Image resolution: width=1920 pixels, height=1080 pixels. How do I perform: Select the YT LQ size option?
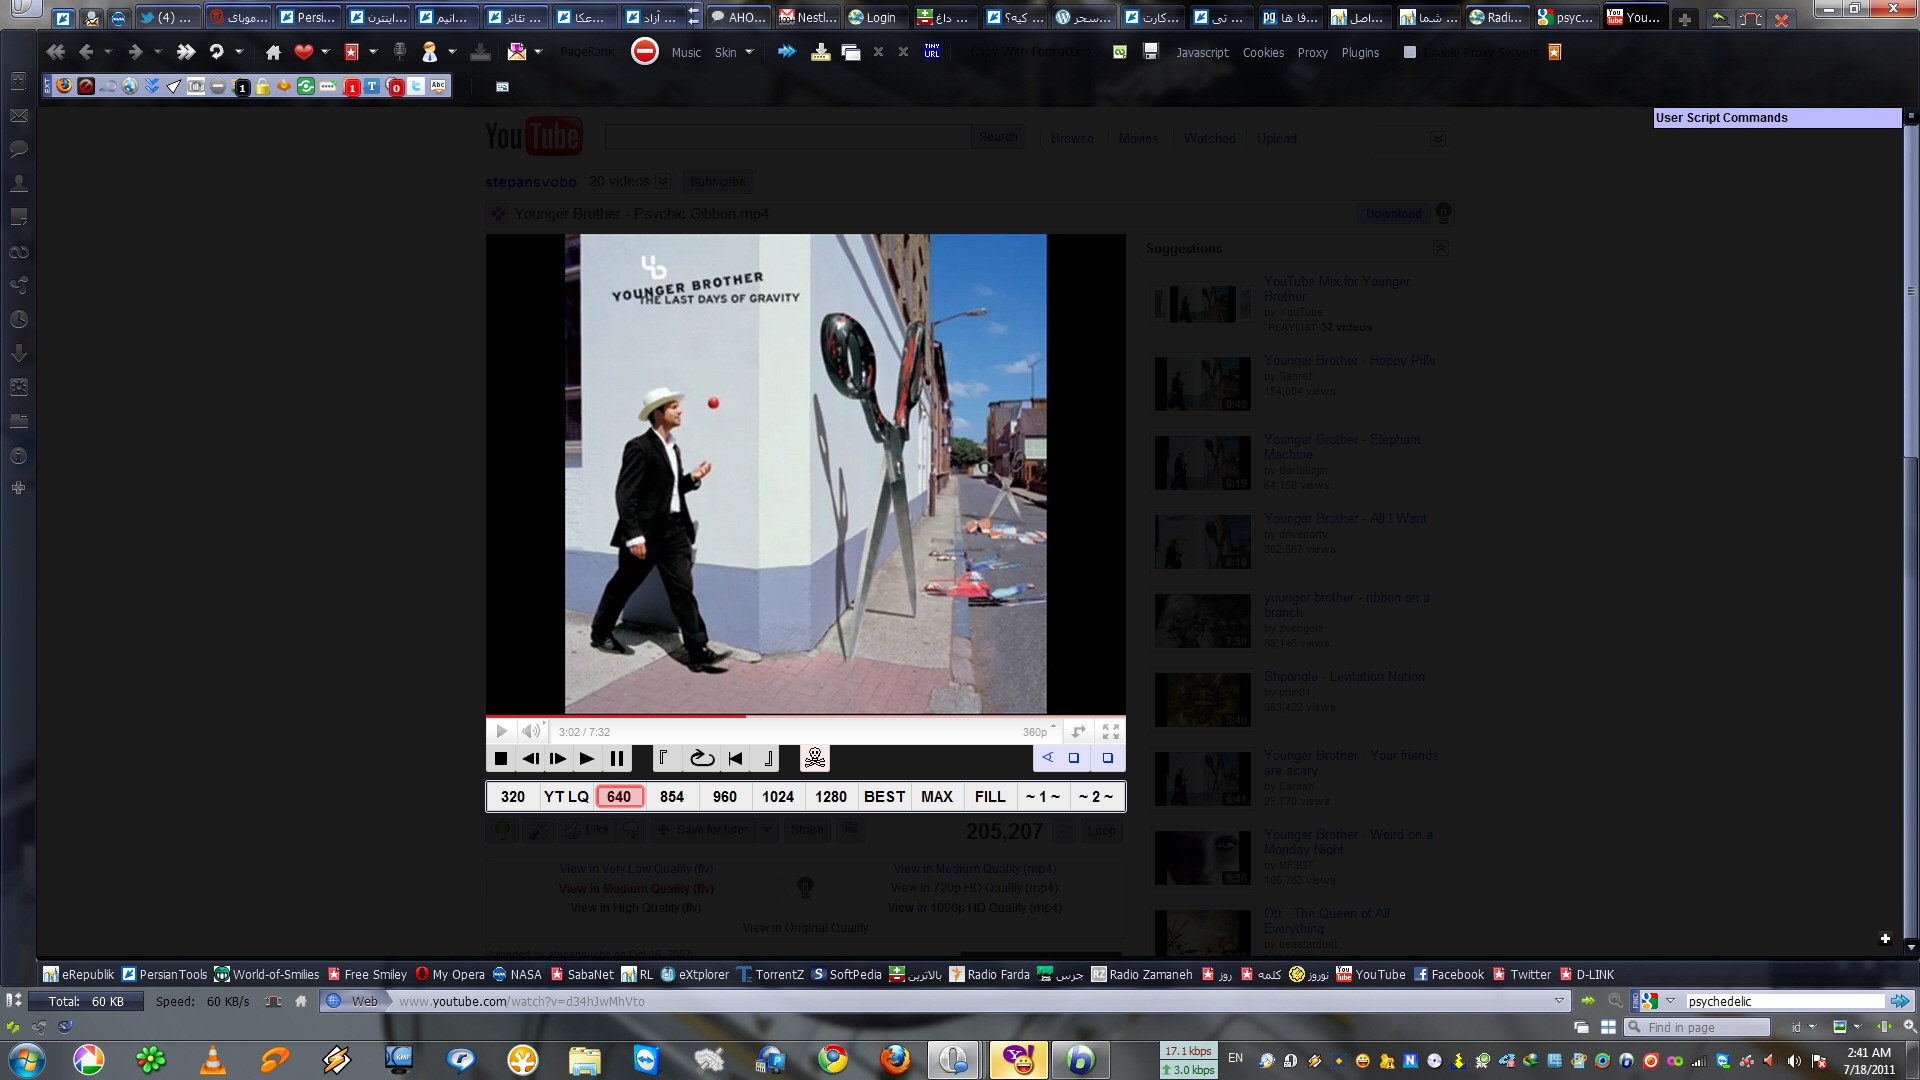tap(566, 797)
